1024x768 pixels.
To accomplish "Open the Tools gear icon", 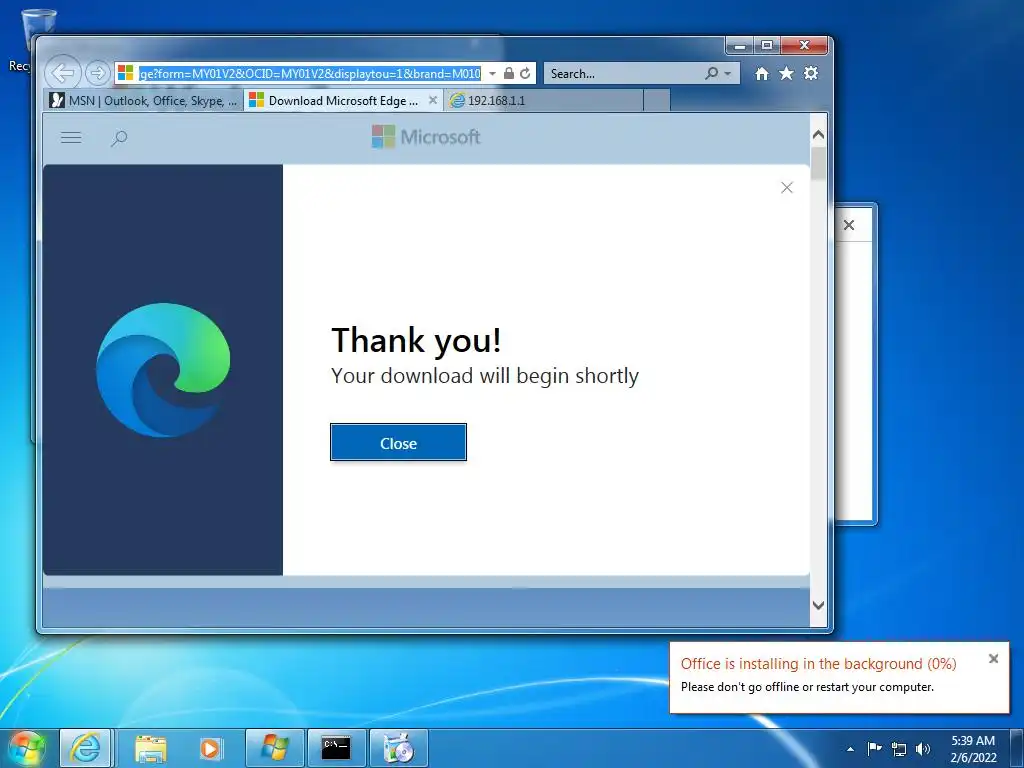I will [811, 73].
